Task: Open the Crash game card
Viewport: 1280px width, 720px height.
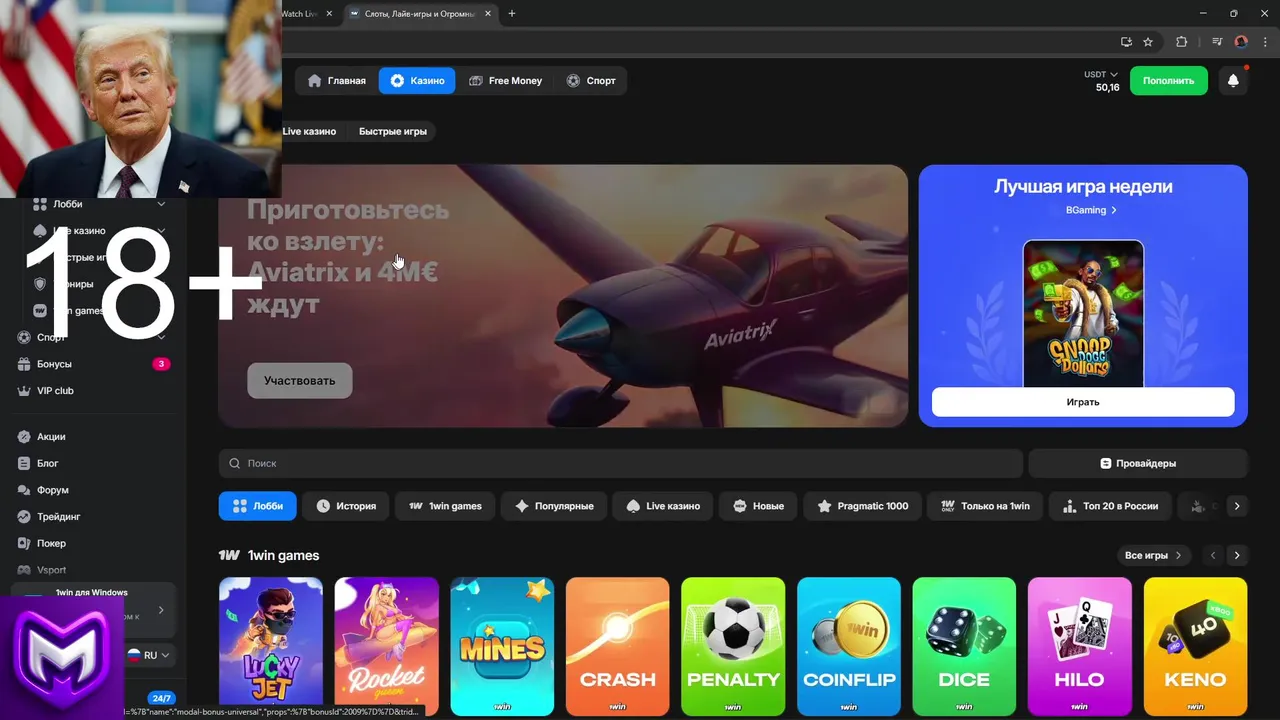Action: (618, 645)
